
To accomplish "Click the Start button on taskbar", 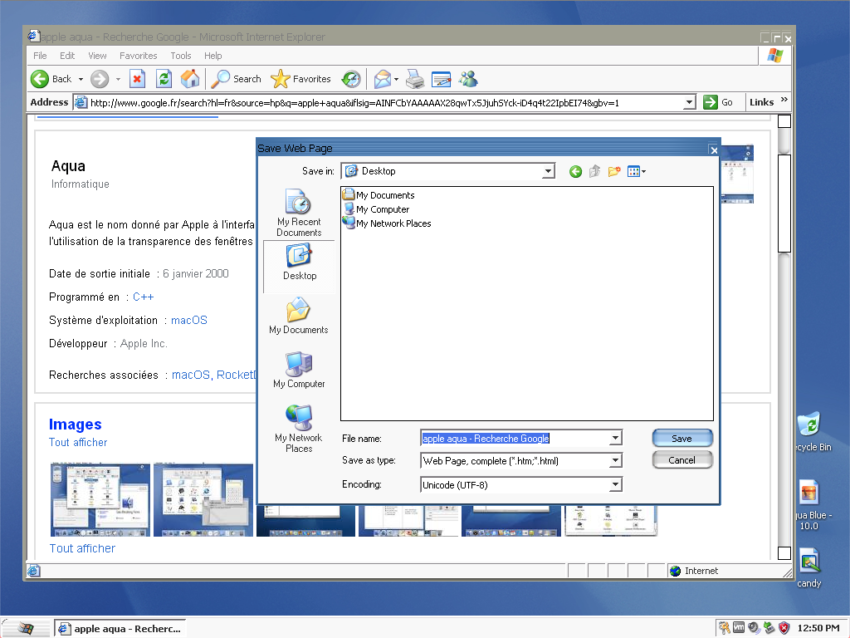I will coord(26,628).
